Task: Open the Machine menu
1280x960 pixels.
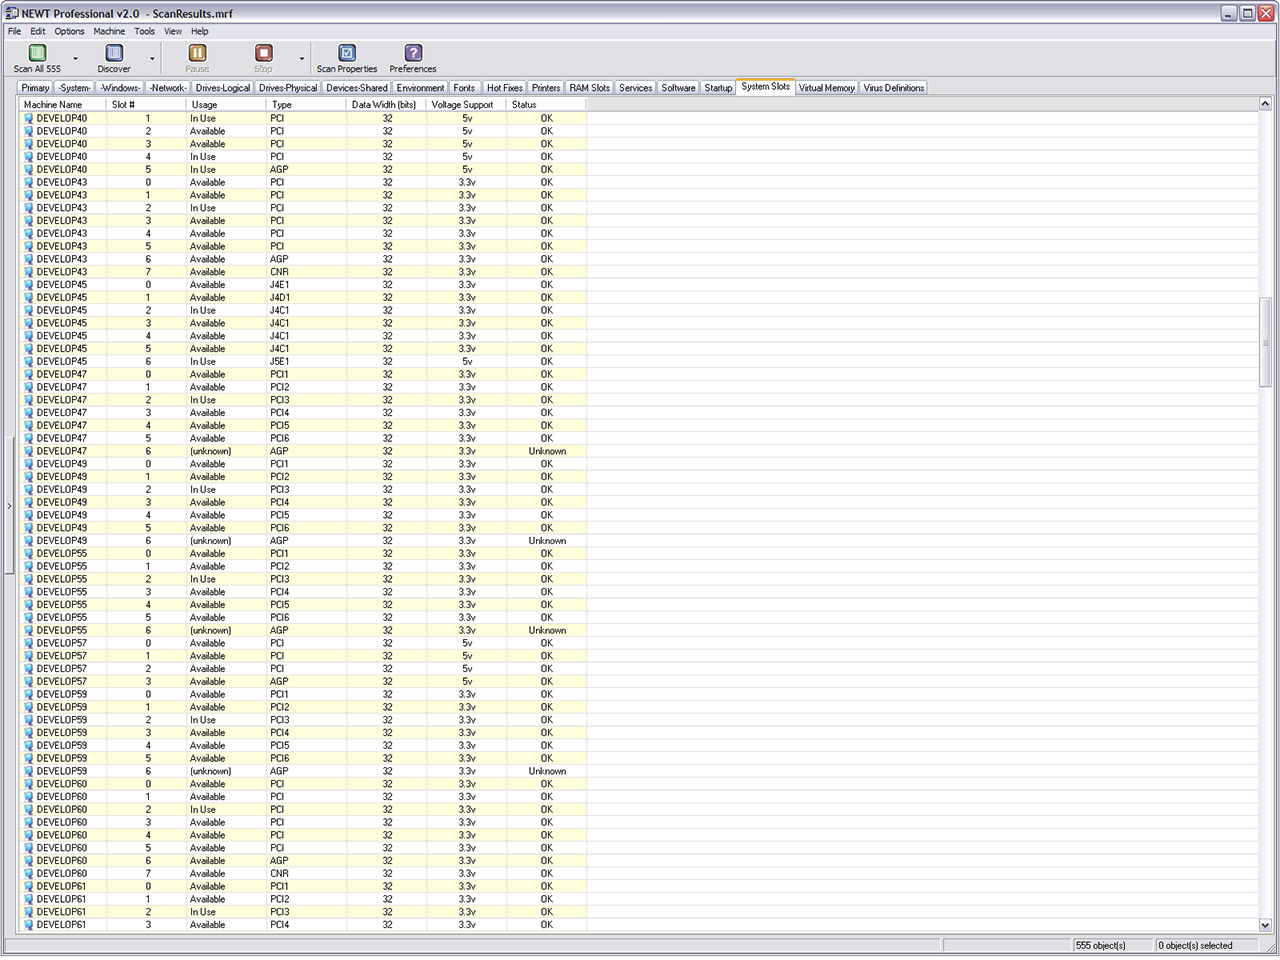Action: point(109,31)
